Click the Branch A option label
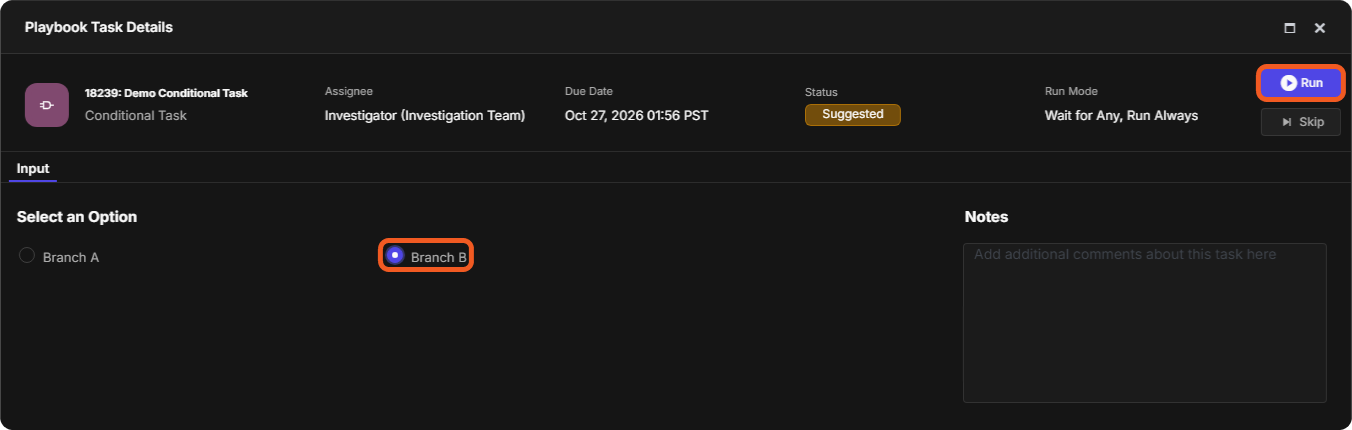 pos(71,257)
